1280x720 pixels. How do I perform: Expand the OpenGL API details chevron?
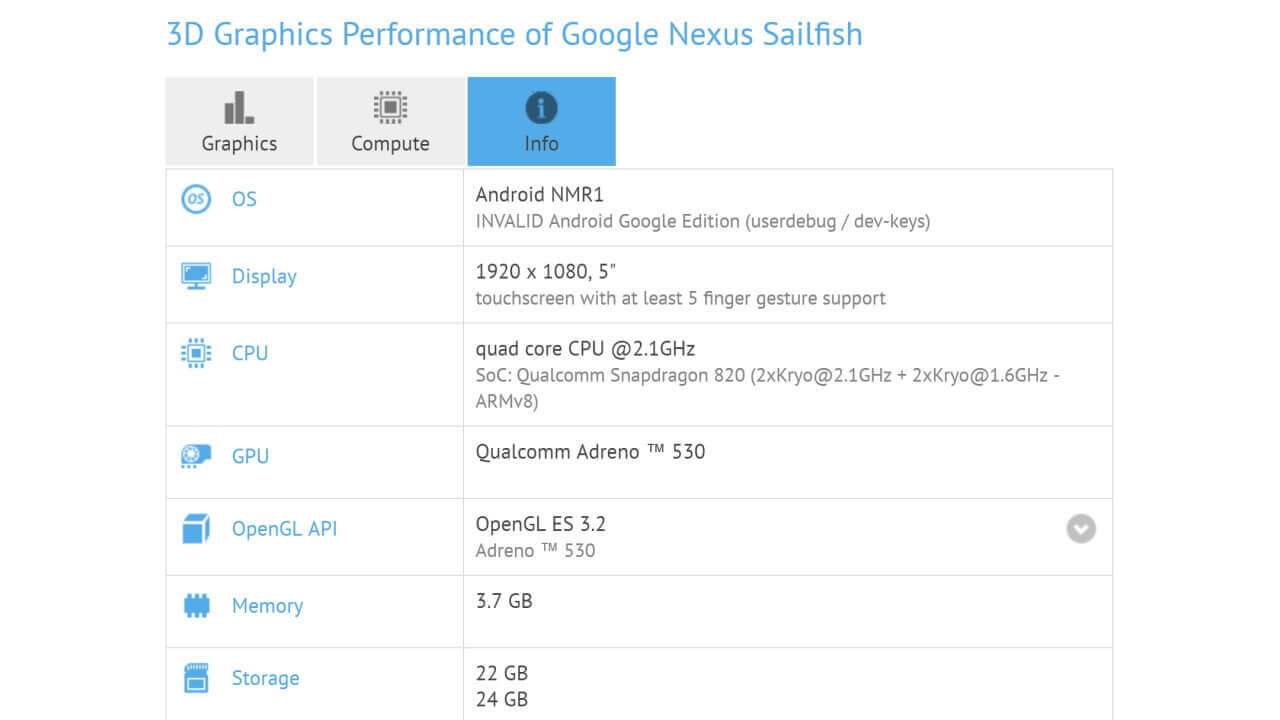pyautogui.click(x=1080, y=528)
